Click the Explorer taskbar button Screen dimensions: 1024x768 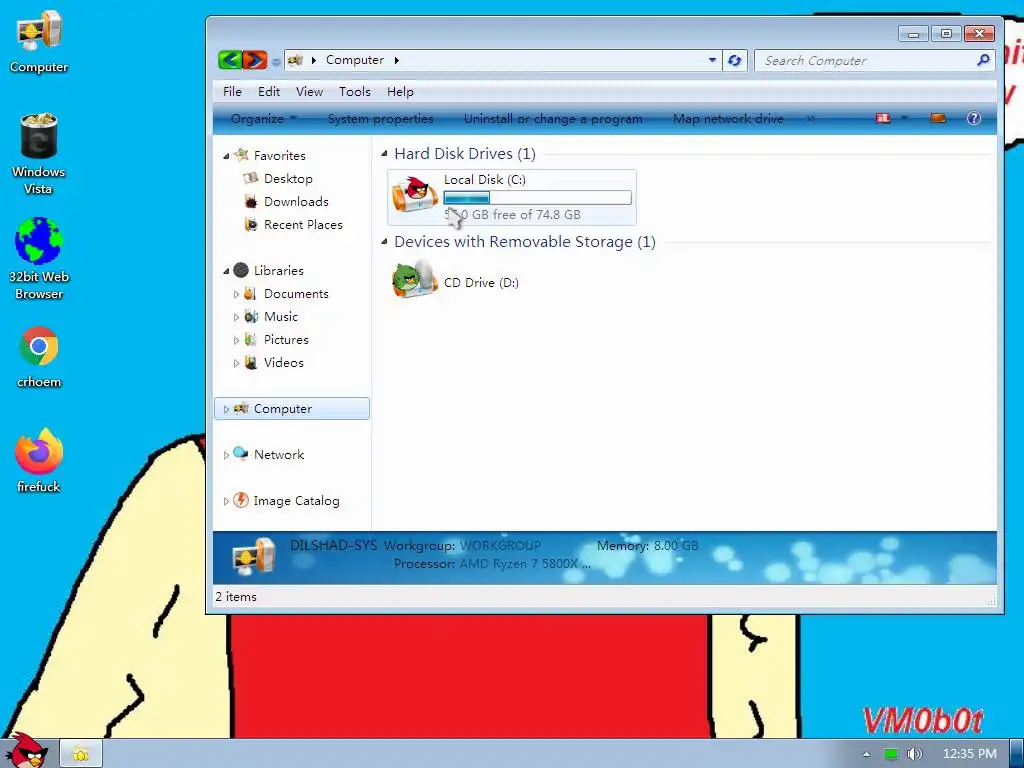[x=81, y=754]
